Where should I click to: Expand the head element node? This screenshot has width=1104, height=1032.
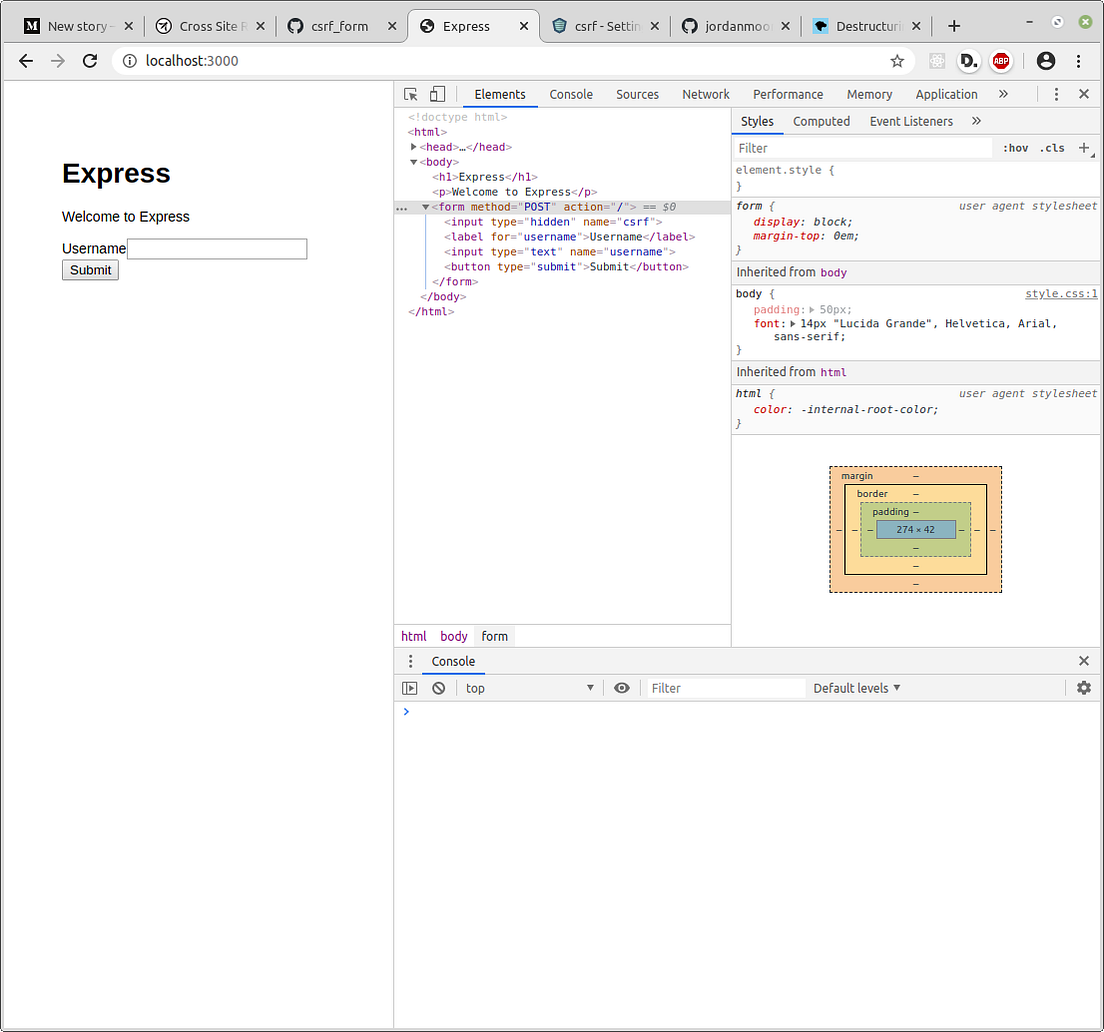click(414, 147)
